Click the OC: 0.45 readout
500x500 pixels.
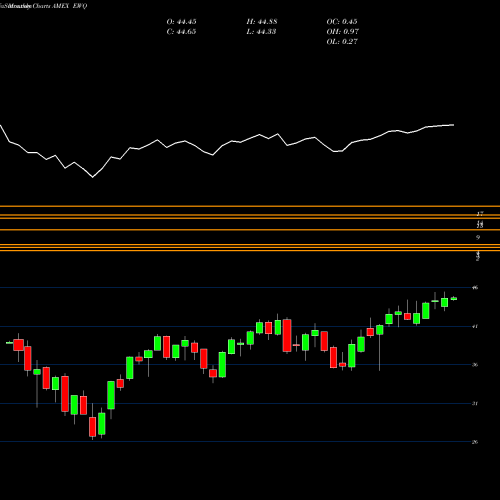pos(342,22)
